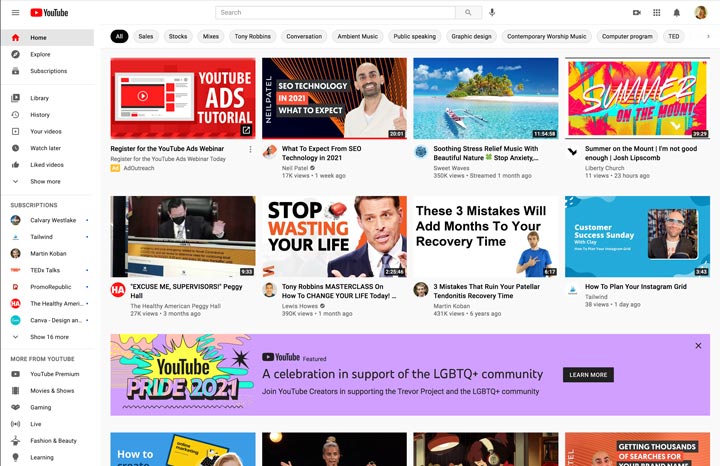The height and width of the screenshot is (466, 720).
Task: Open the "EXCUSE ME, SUPERVISORS!" video title
Action: [186, 291]
